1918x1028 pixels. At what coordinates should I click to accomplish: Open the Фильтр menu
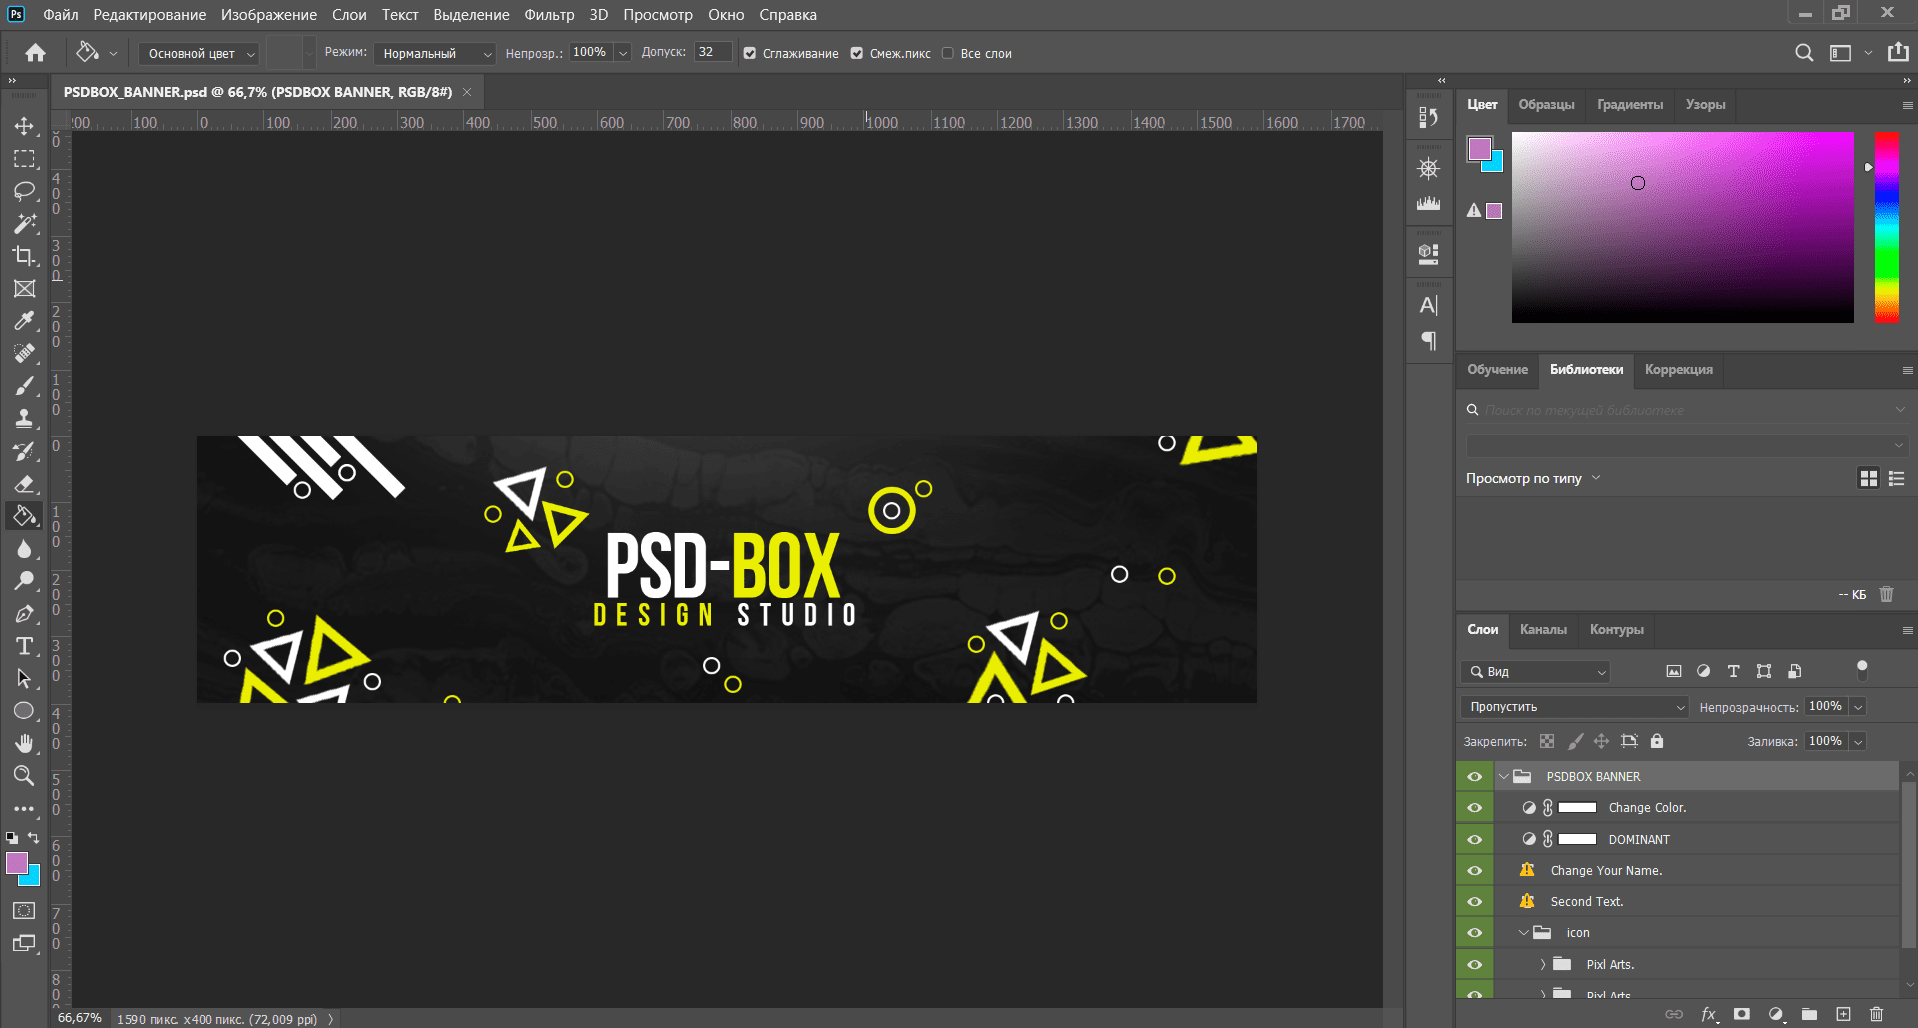click(549, 15)
